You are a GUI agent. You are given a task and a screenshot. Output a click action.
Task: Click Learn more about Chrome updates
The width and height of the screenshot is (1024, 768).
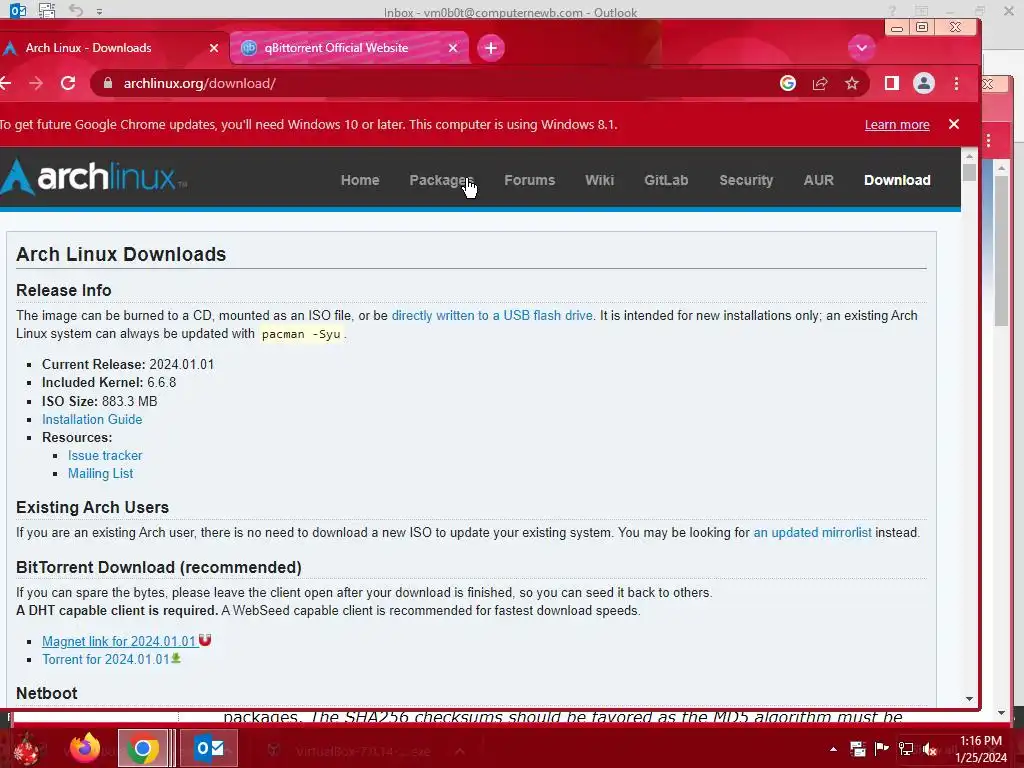coord(897,125)
